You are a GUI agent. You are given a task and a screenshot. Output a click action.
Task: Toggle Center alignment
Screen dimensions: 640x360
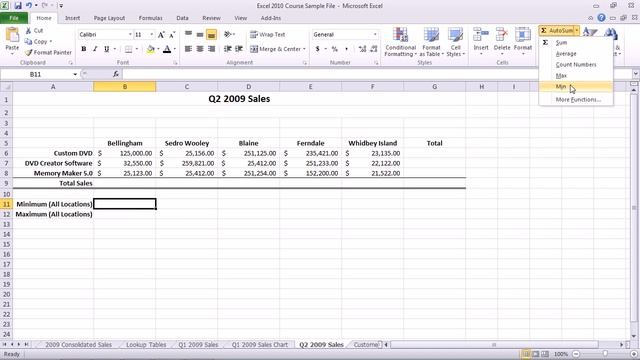tap(200, 49)
